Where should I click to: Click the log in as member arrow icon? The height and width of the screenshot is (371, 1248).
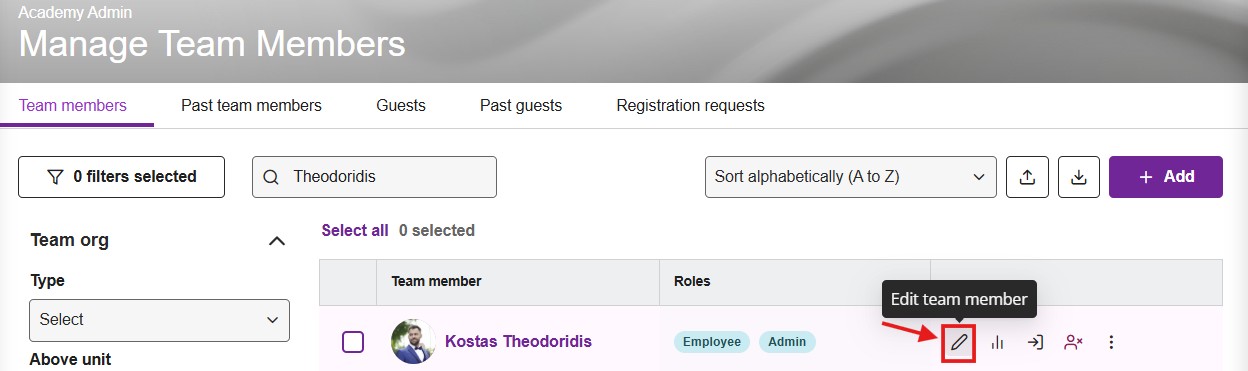pyautogui.click(x=1035, y=342)
